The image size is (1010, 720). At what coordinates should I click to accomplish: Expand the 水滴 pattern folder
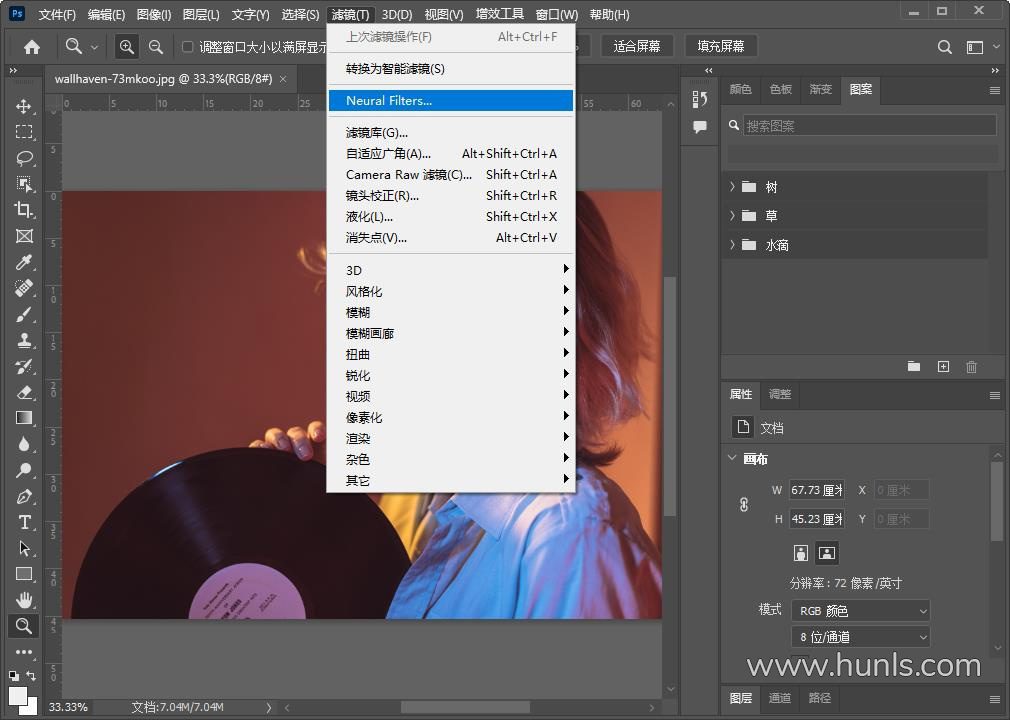pos(732,245)
